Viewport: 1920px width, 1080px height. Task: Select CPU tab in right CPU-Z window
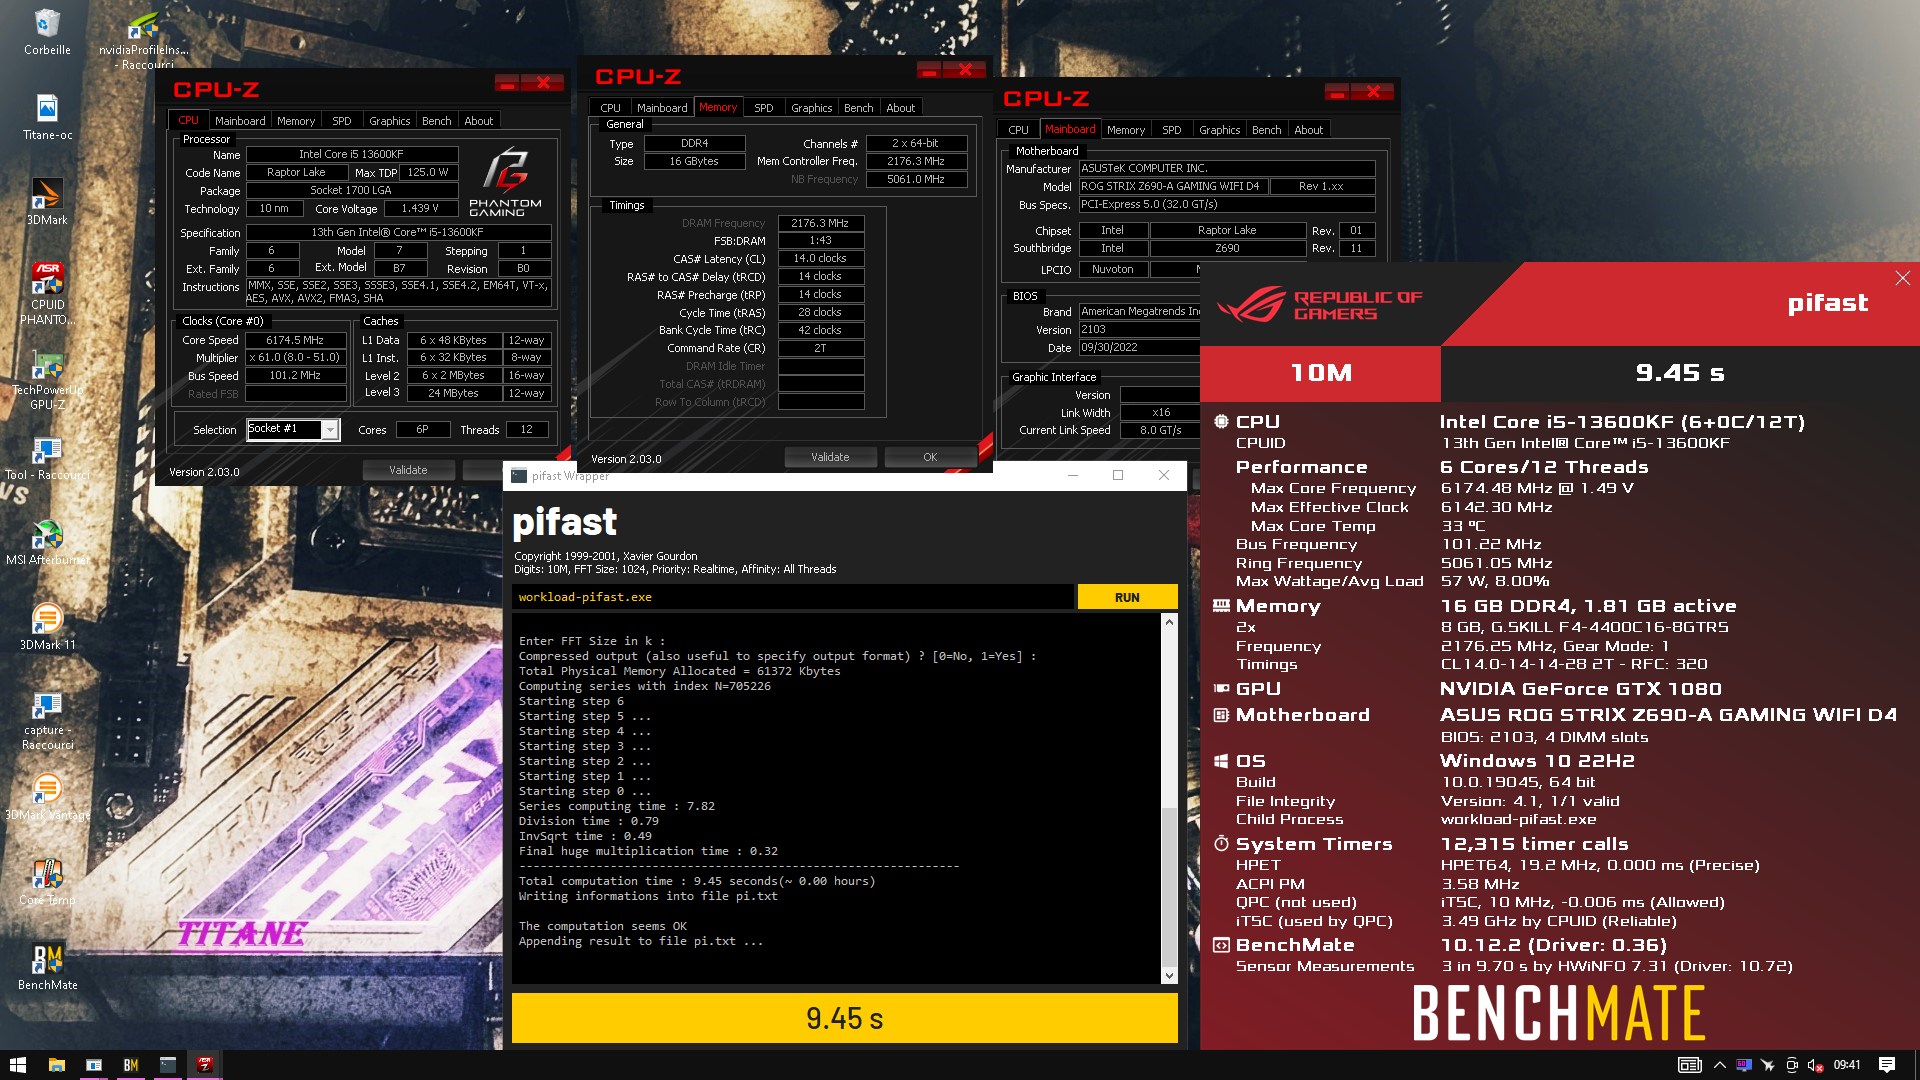[1018, 130]
